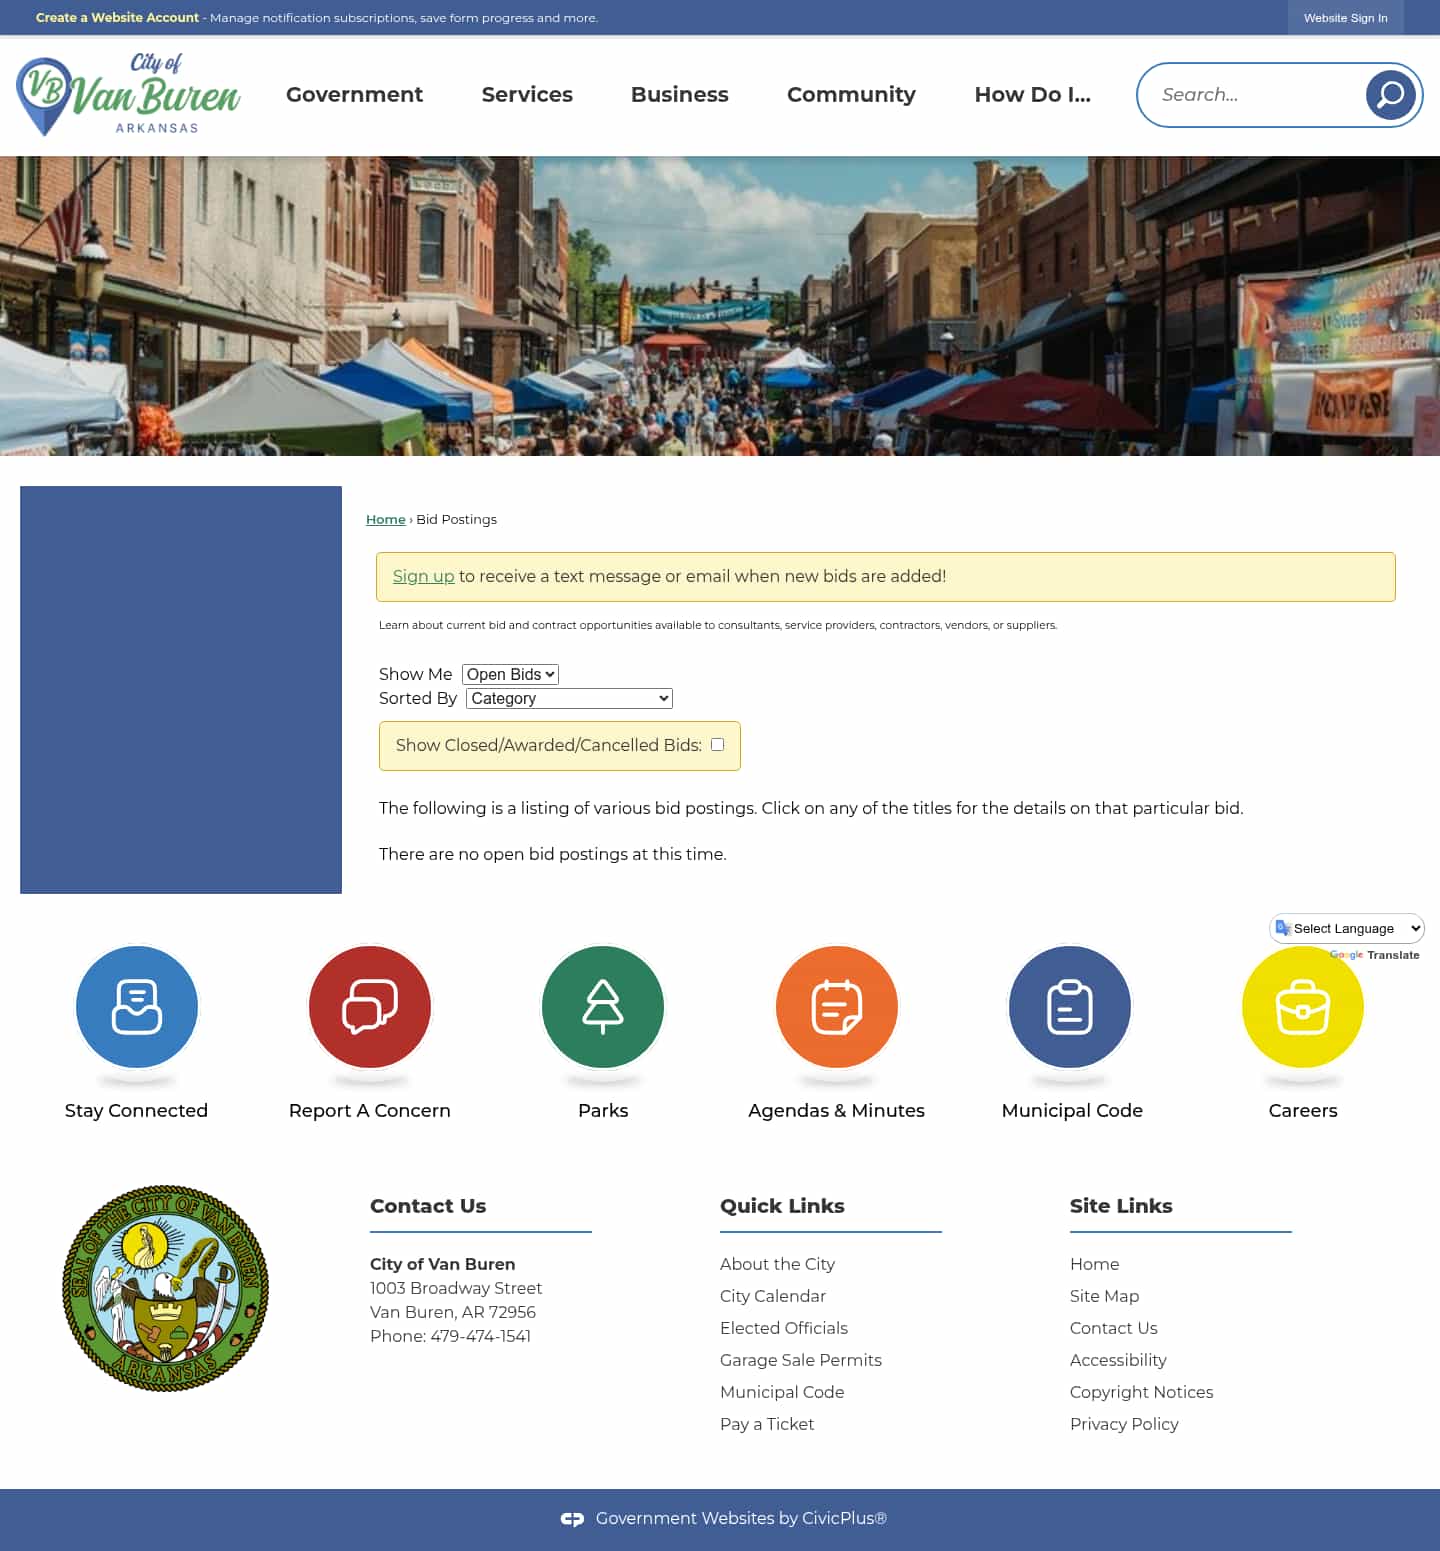Open the yellow Careers briefcase icon
This screenshot has height=1551, width=1440.
(1302, 1007)
